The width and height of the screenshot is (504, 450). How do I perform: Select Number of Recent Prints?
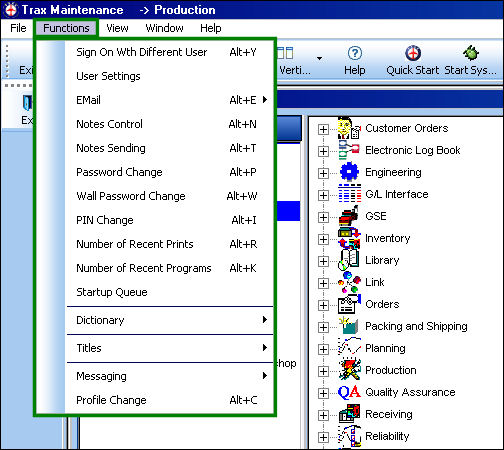[170, 244]
